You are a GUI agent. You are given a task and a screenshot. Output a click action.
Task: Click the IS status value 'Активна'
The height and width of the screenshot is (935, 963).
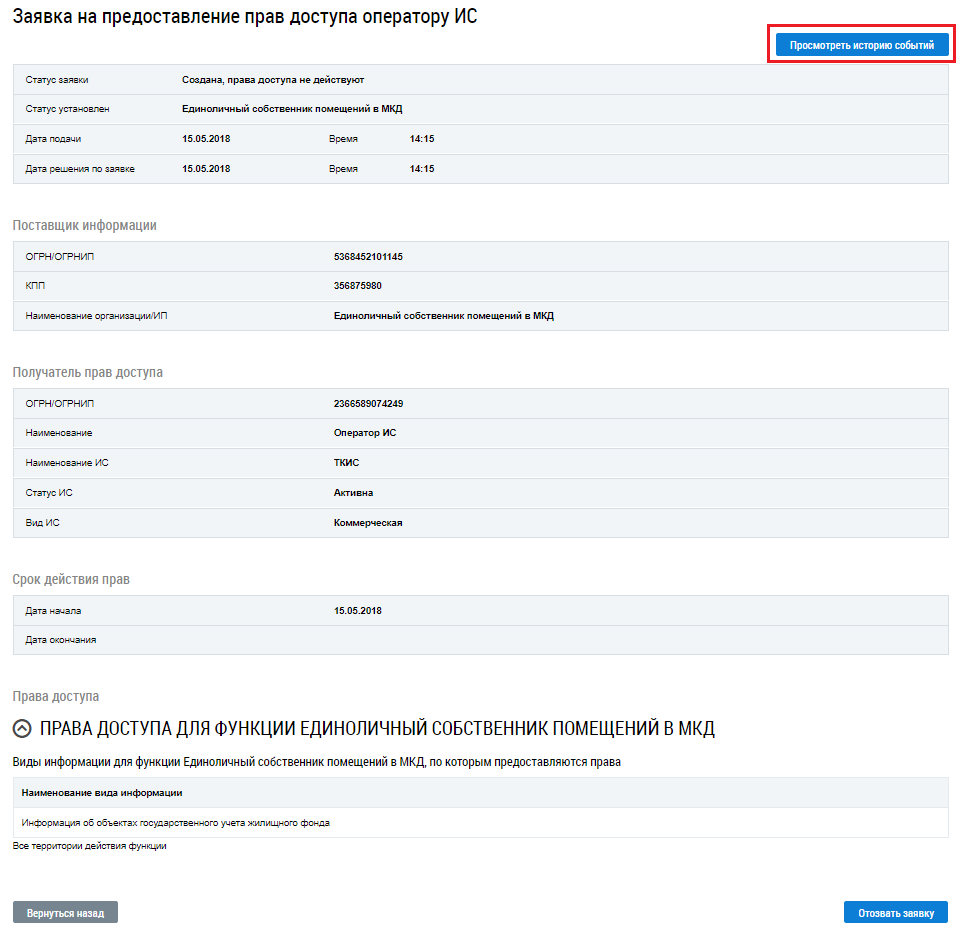353,493
